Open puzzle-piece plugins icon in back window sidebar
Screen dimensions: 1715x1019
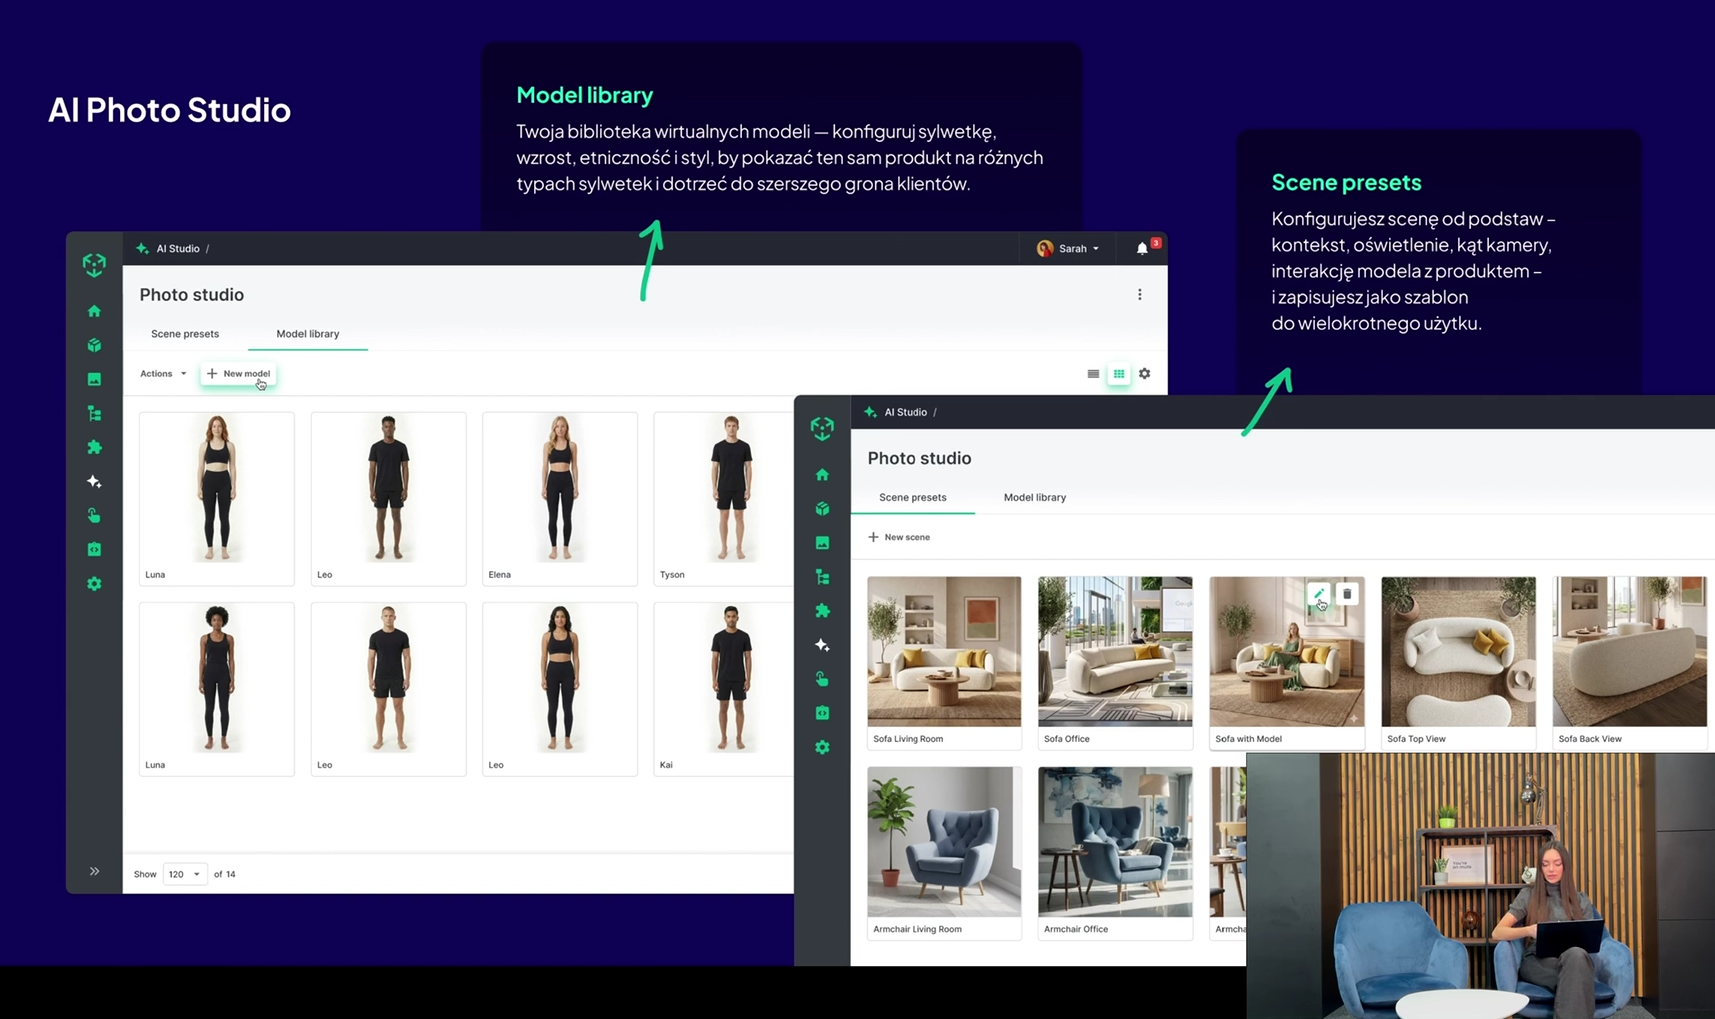click(94, 447)
